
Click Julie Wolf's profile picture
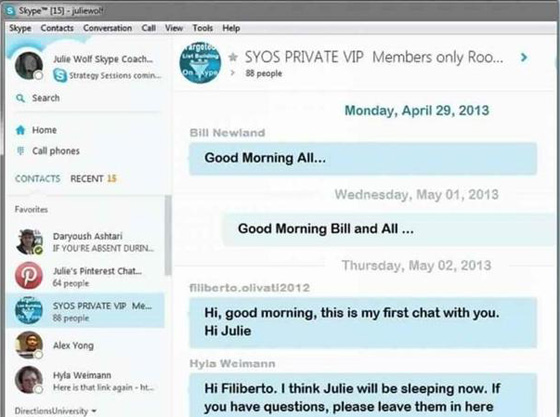coord(29,66)
